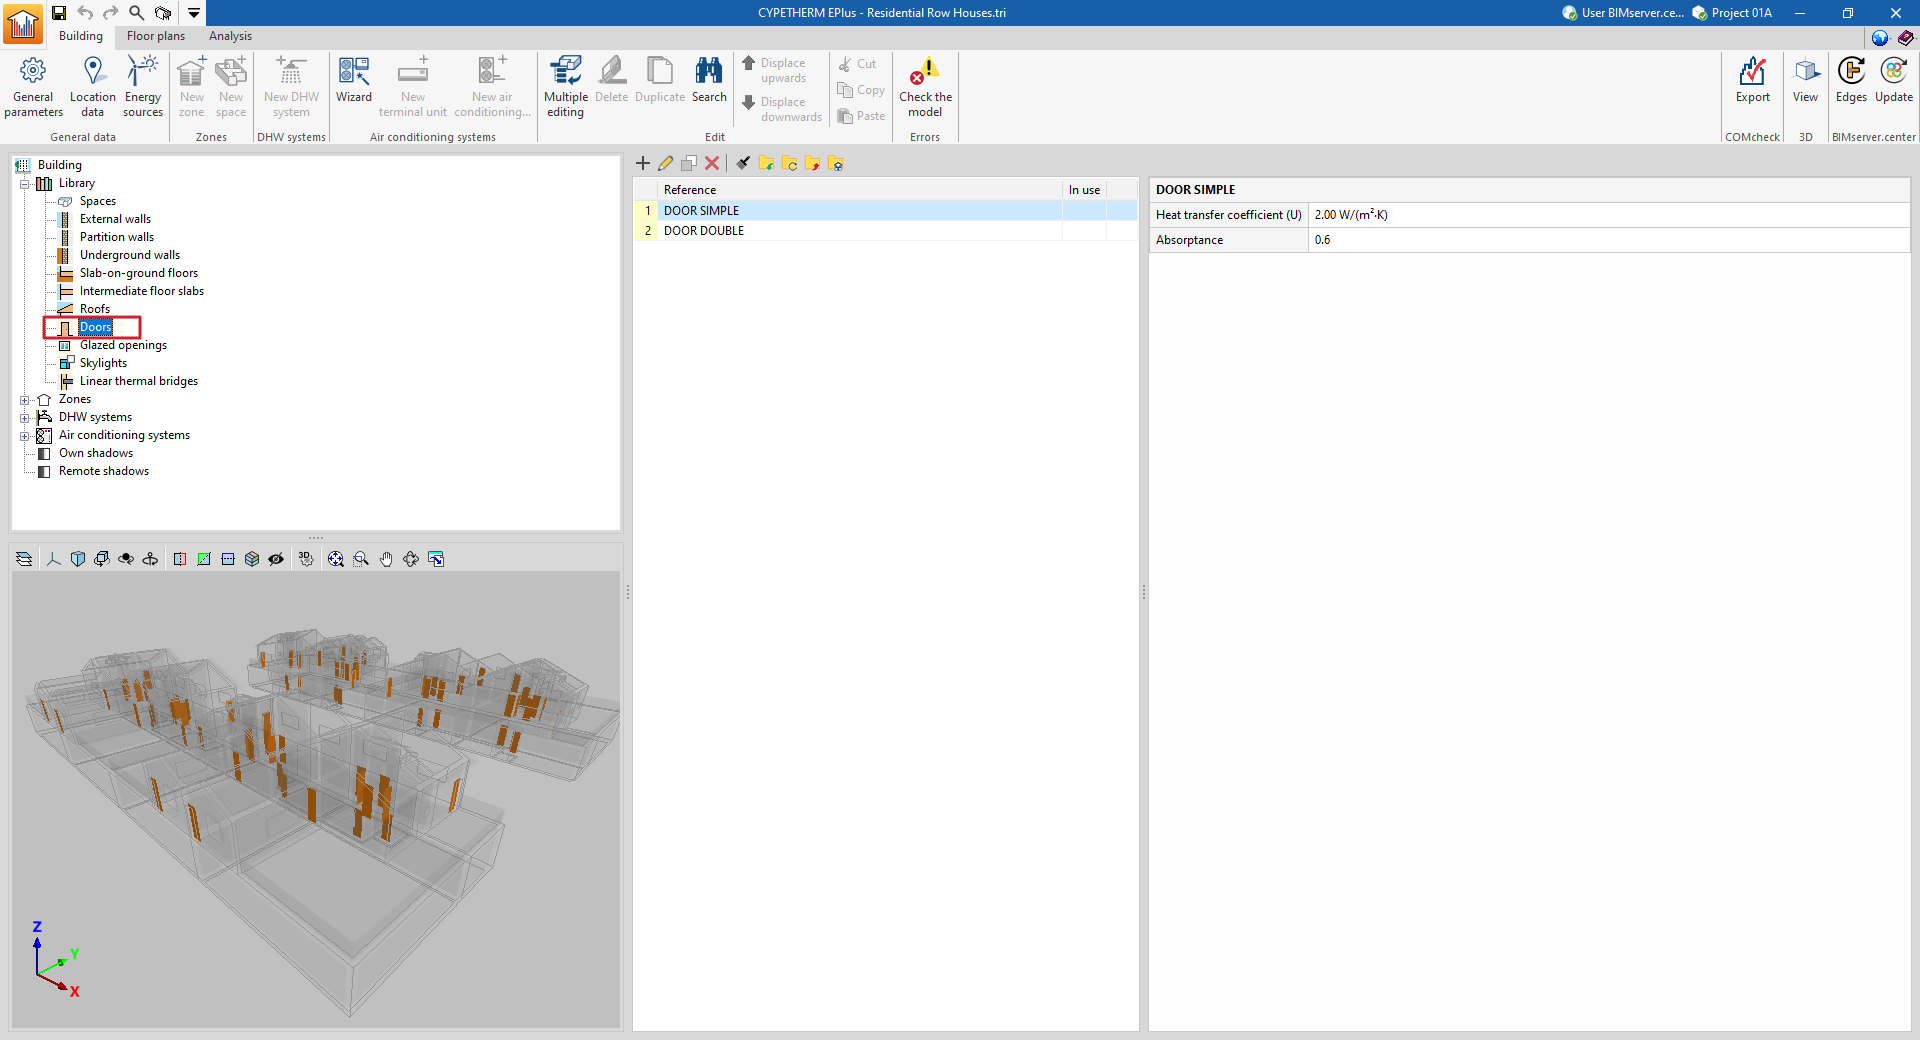This screenshot has height=1040, width=1920.
Task: Delete door entry with red X
Action: [712, 163]
